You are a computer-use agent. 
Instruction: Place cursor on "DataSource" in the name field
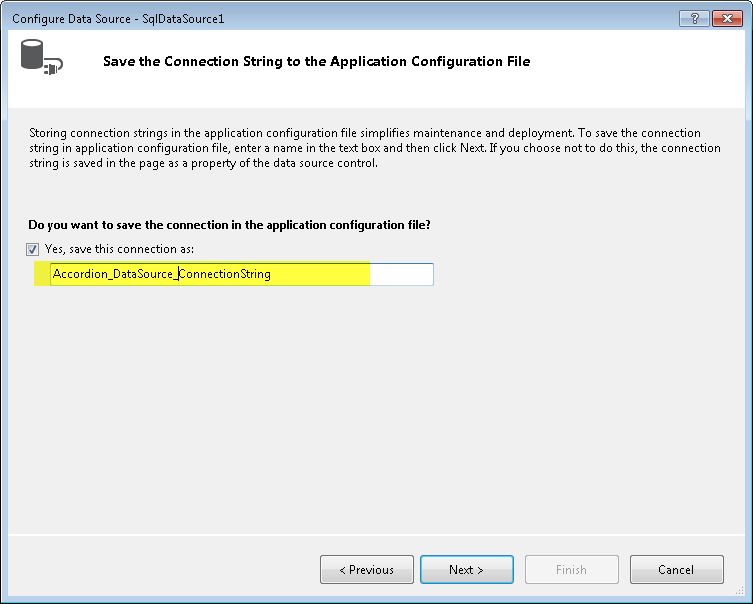[144, 274]
